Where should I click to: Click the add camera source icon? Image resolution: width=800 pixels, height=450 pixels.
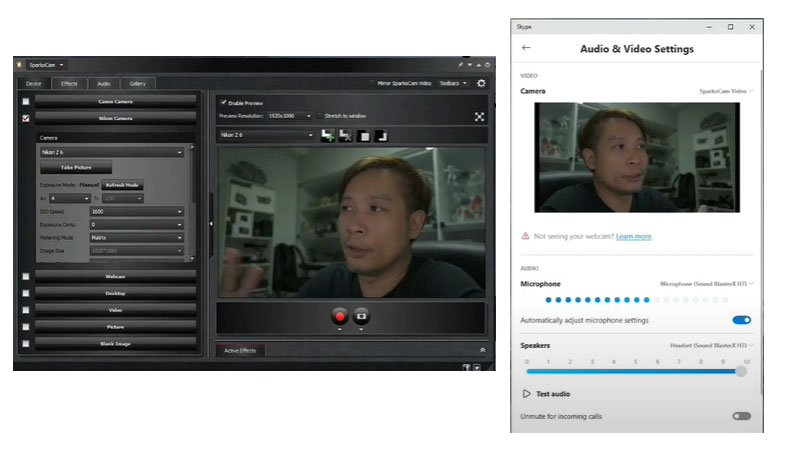pyautogui.click(x=328, y=135)
